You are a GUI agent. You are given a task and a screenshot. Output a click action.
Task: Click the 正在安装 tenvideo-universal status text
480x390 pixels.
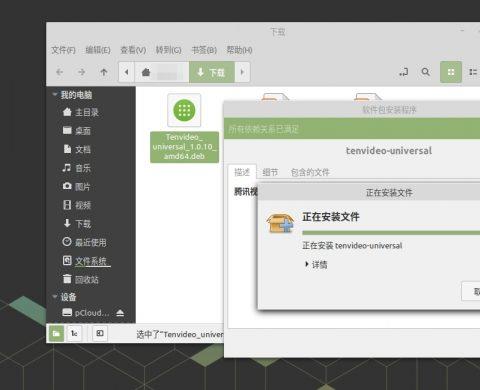pyautogui.click(x=352, y=246)
